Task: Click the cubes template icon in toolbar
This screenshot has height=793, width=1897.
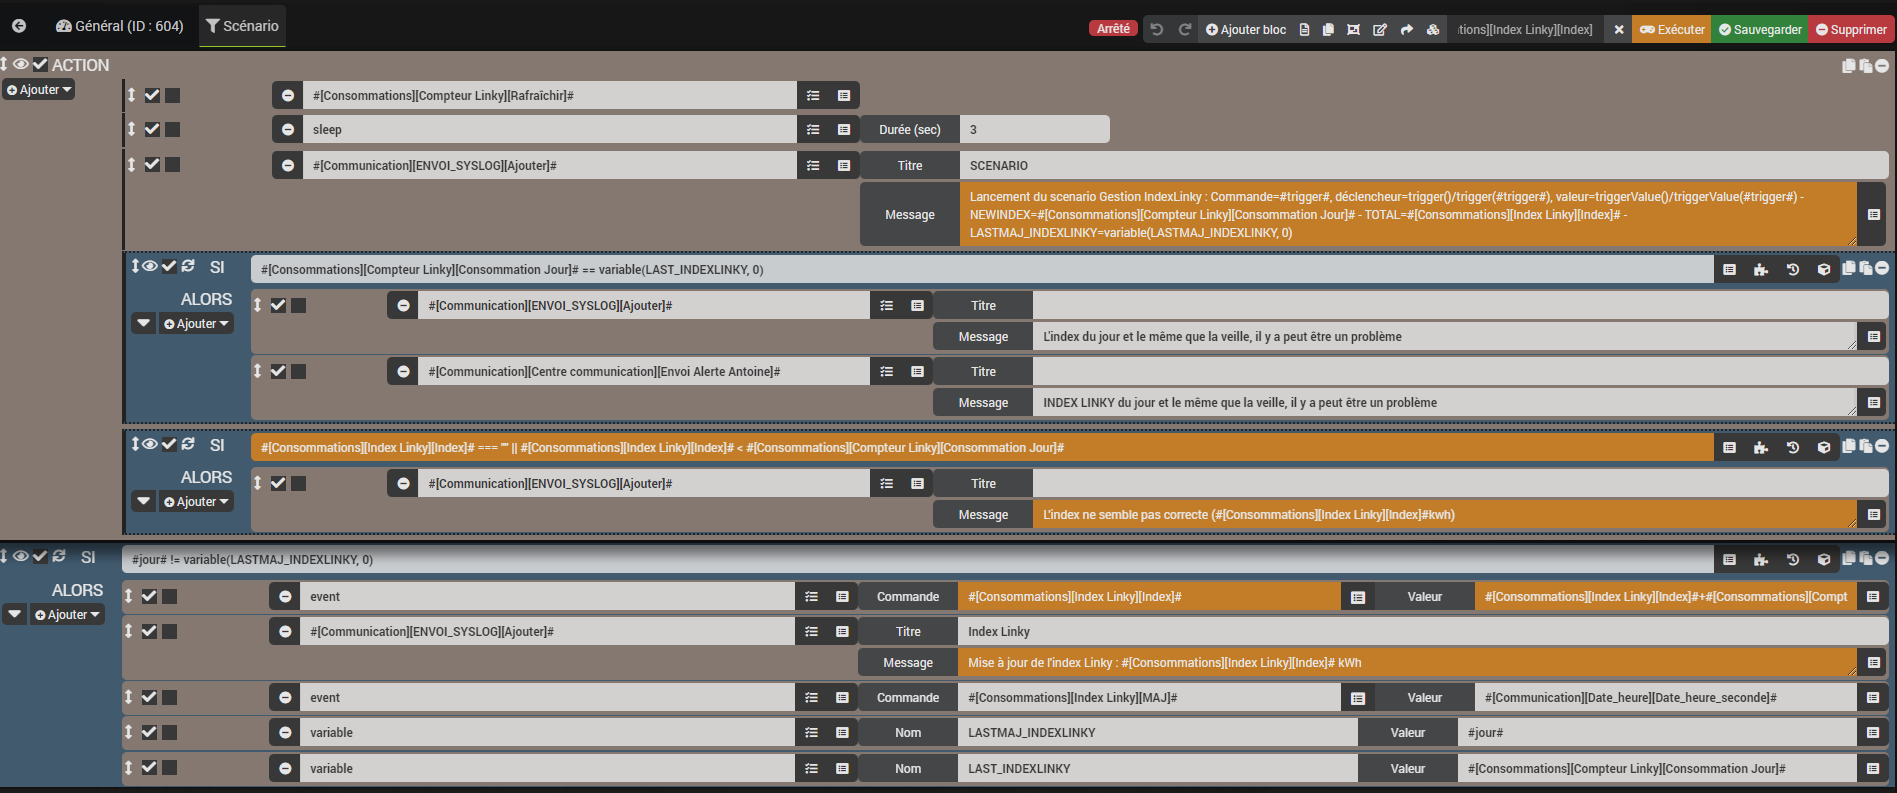Action: tap(1433, 30)
